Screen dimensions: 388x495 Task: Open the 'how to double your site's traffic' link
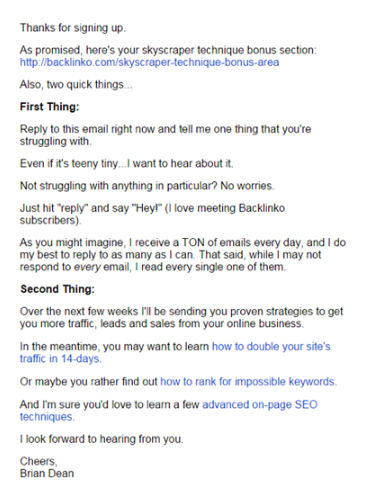pos(271,347)
